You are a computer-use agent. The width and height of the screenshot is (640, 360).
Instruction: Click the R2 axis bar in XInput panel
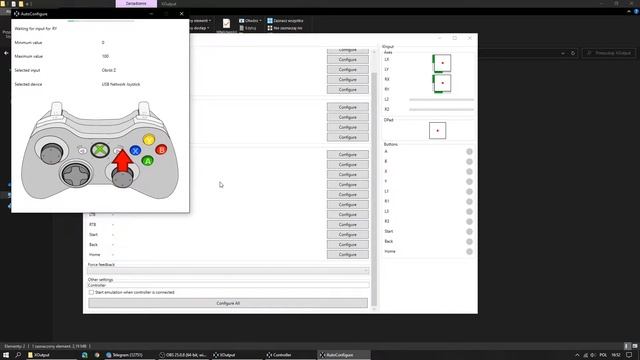click(x=442, y=109)
